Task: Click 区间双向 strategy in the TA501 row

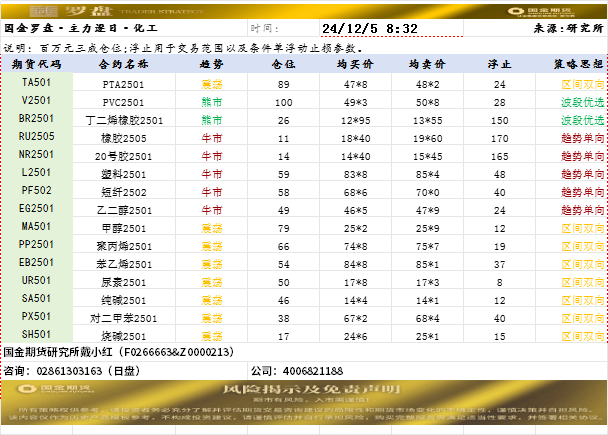Action: [x=582, y=84]
